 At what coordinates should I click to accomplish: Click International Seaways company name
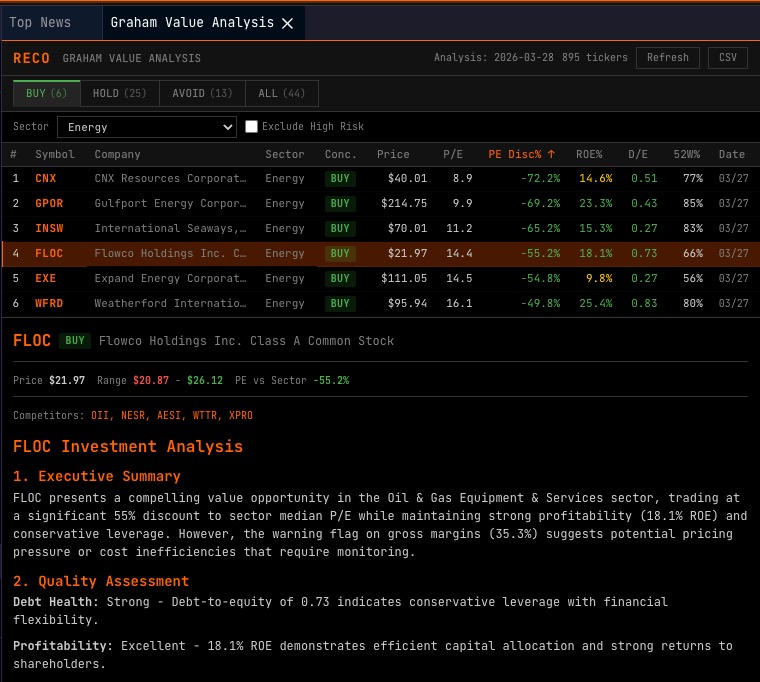coord(170,228)
